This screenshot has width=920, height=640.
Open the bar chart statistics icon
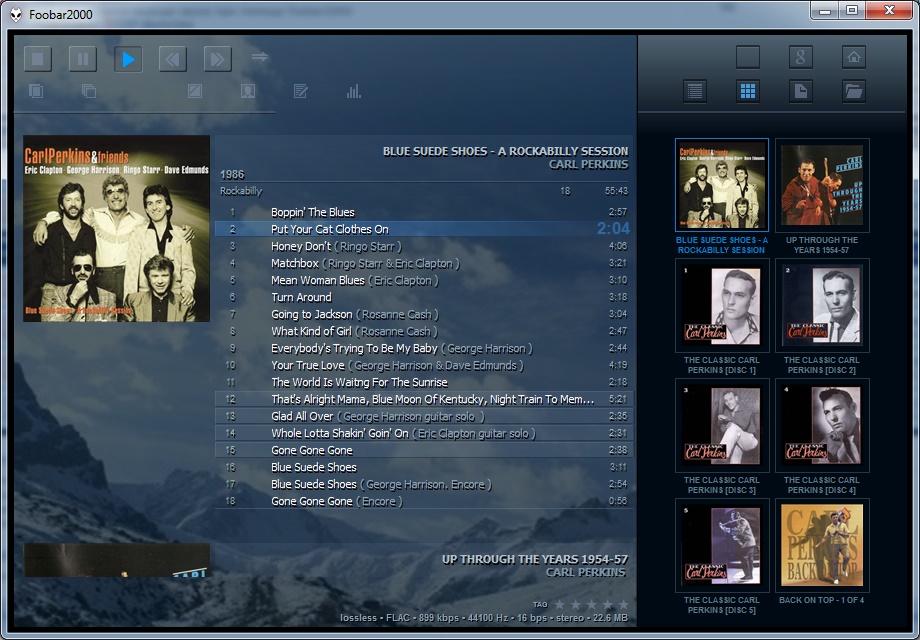(353, 91)
